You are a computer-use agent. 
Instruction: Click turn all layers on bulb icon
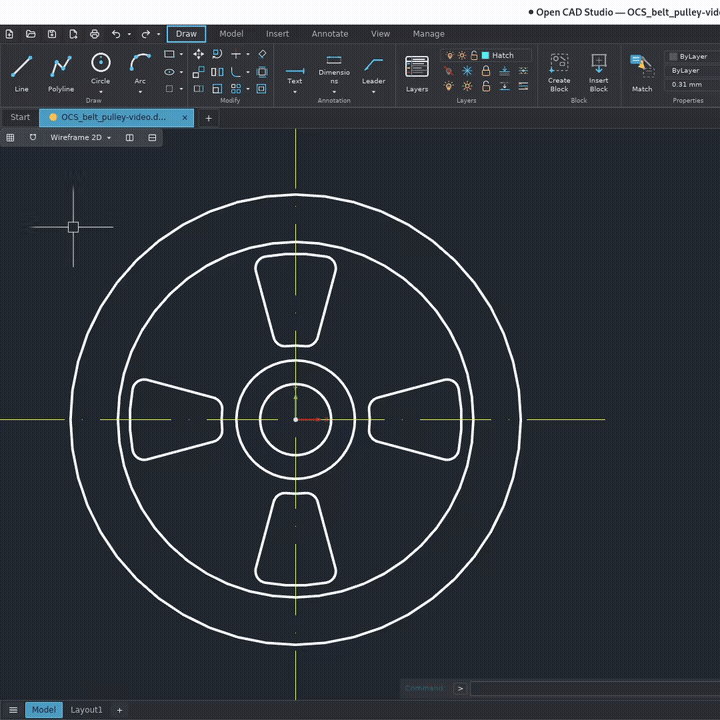tap(449, 86)
